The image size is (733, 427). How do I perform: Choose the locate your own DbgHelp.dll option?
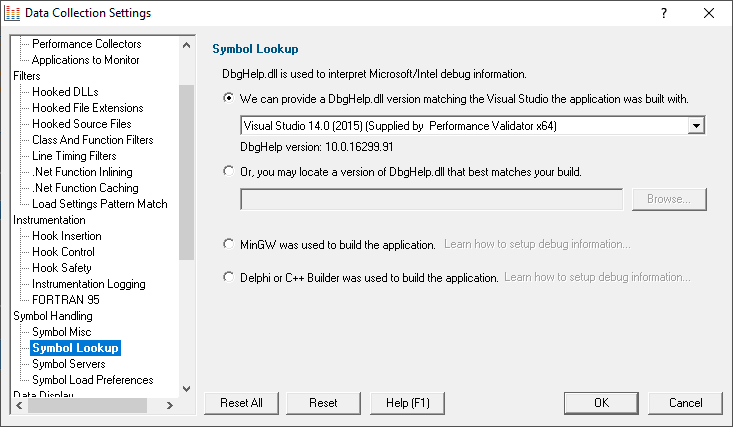229,171
